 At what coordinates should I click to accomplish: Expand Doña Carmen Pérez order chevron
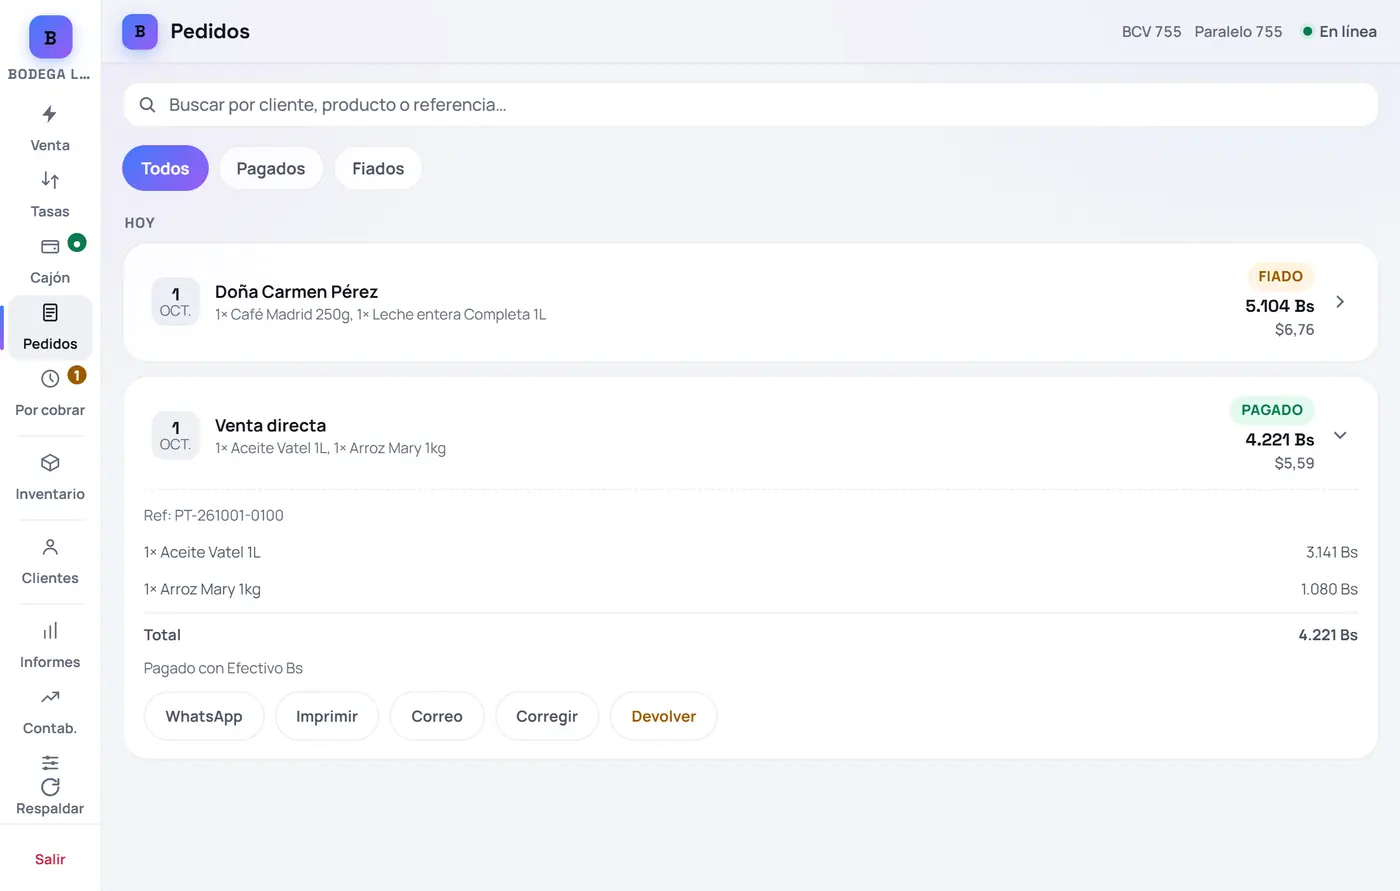pos(1340,302)
